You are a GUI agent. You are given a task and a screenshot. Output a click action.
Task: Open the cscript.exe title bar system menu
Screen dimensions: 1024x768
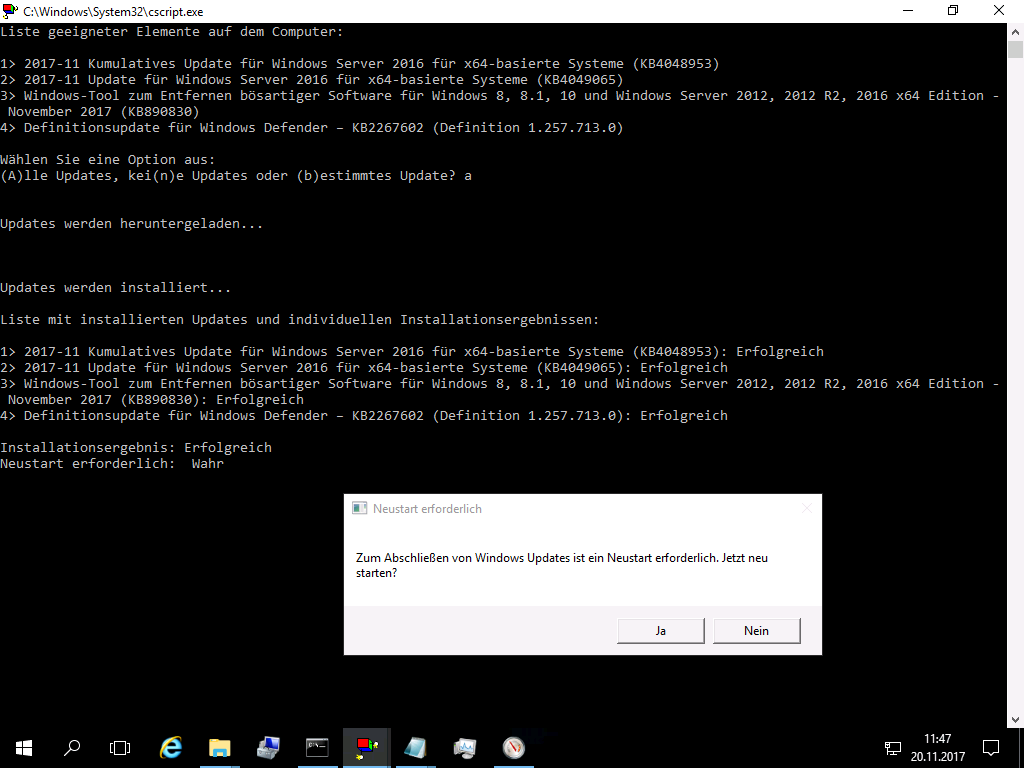click(11, 10)
